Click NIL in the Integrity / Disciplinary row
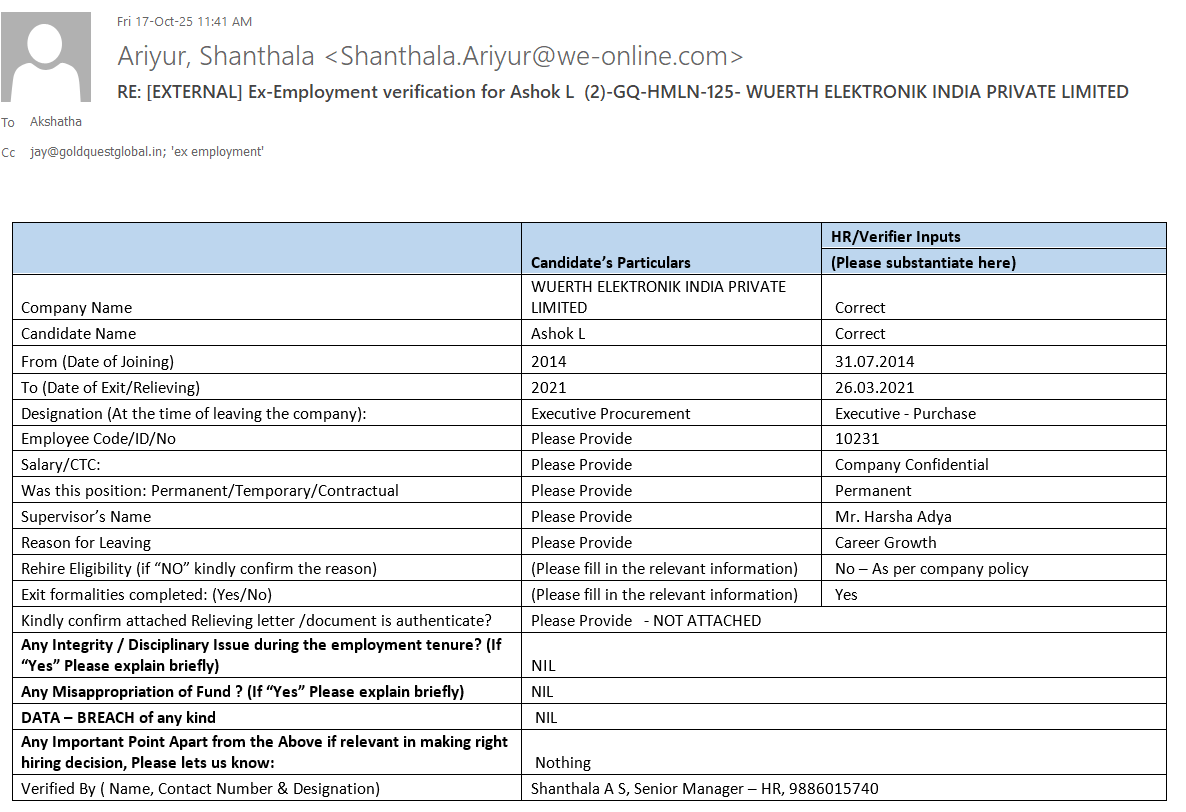 [x=543, y=665]
